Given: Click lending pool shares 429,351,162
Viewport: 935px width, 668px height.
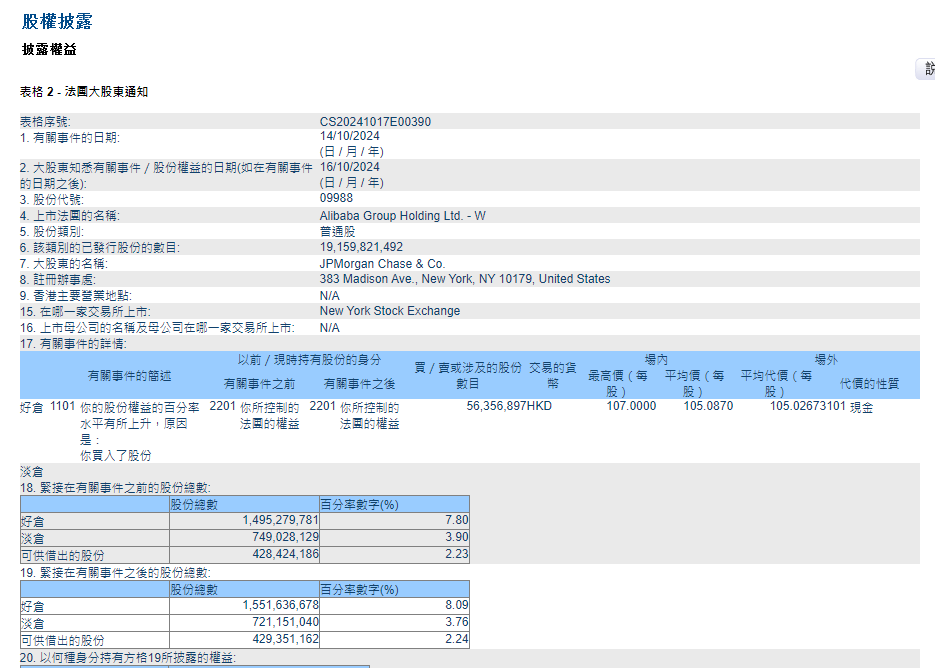Looking at the screenshot, I should [x=280, y=639].
